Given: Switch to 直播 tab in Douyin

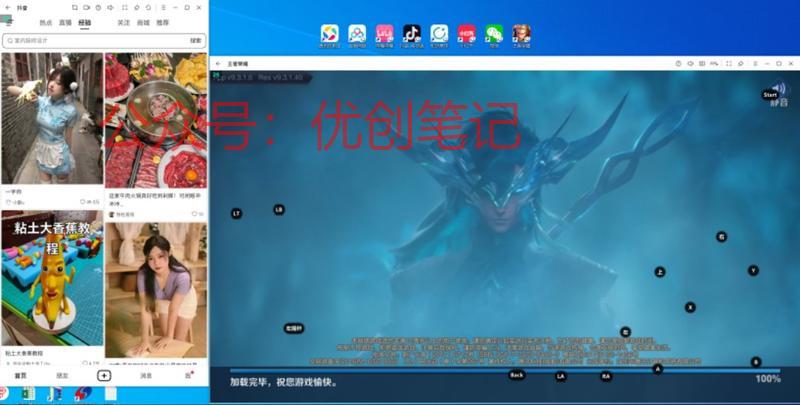Looking at the screenshot, I should pos(65,23).
